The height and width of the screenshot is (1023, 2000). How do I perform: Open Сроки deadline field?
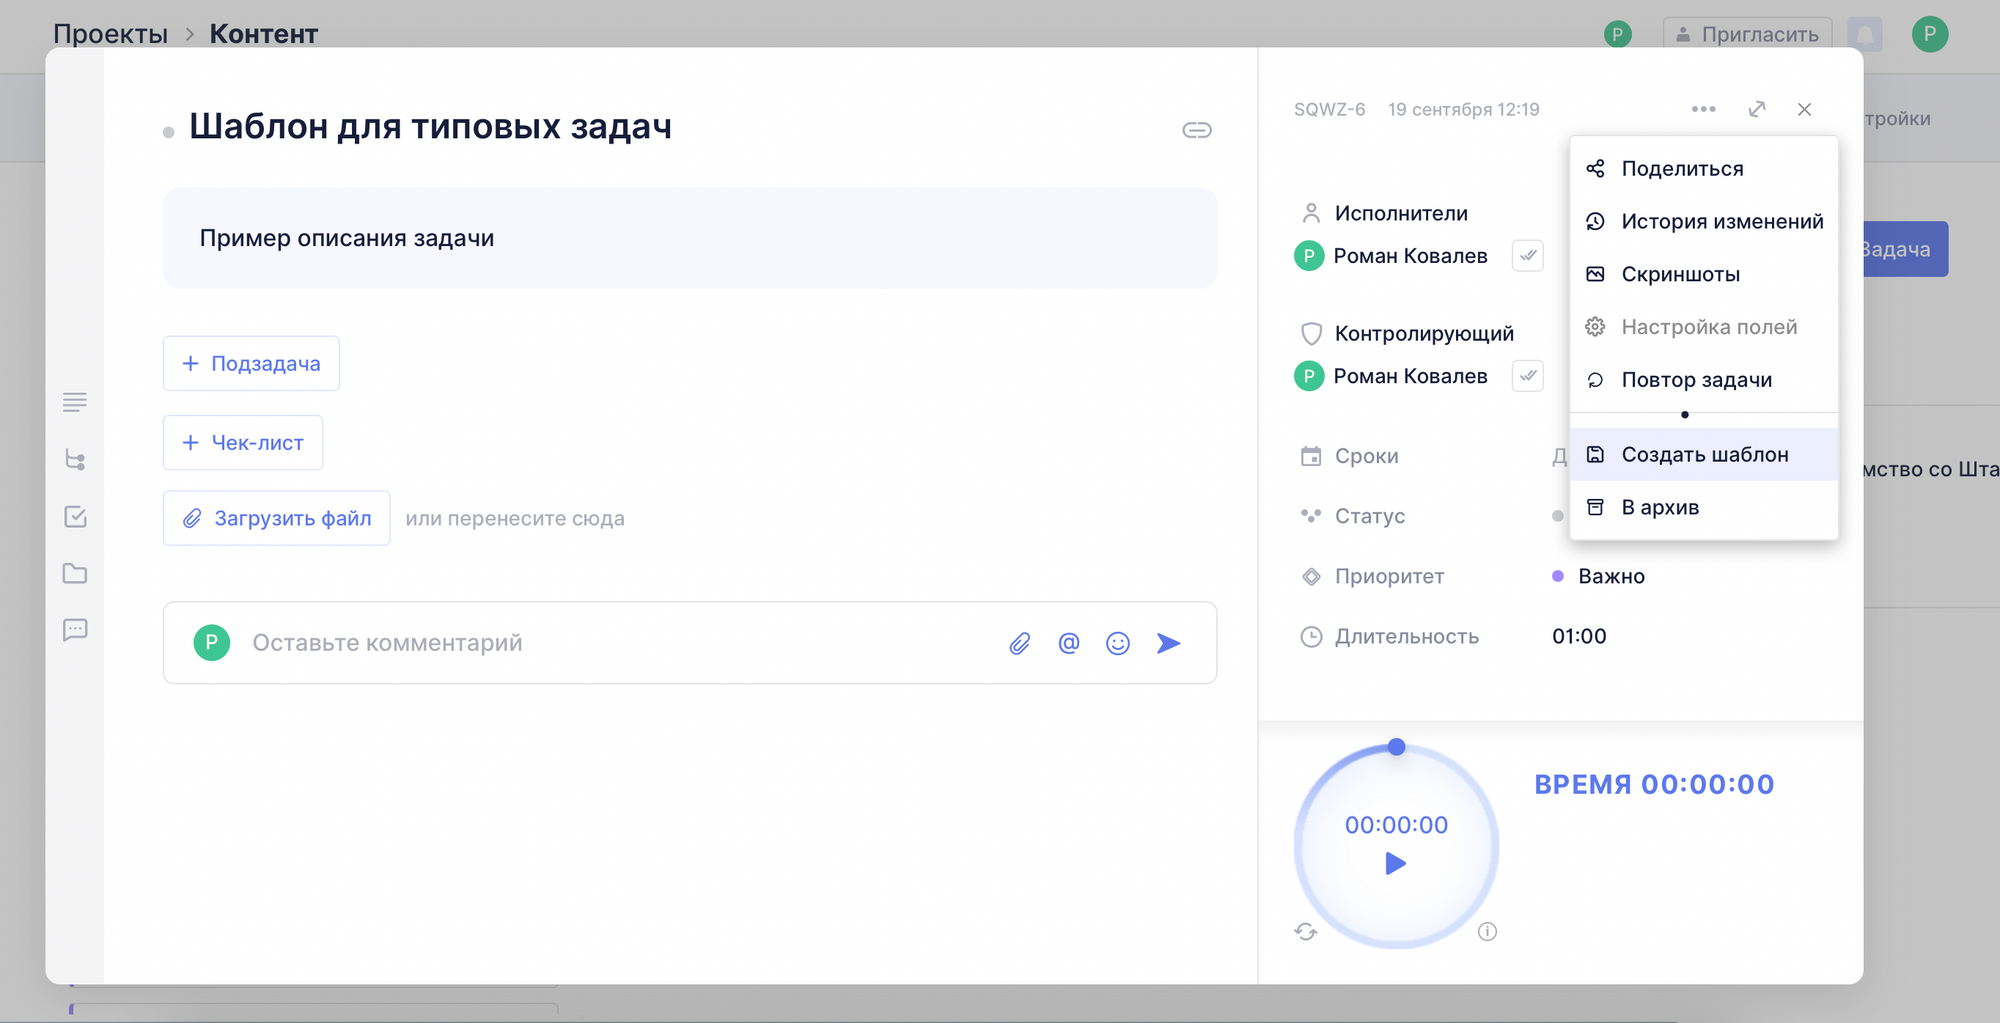(x=1559, y=456)
